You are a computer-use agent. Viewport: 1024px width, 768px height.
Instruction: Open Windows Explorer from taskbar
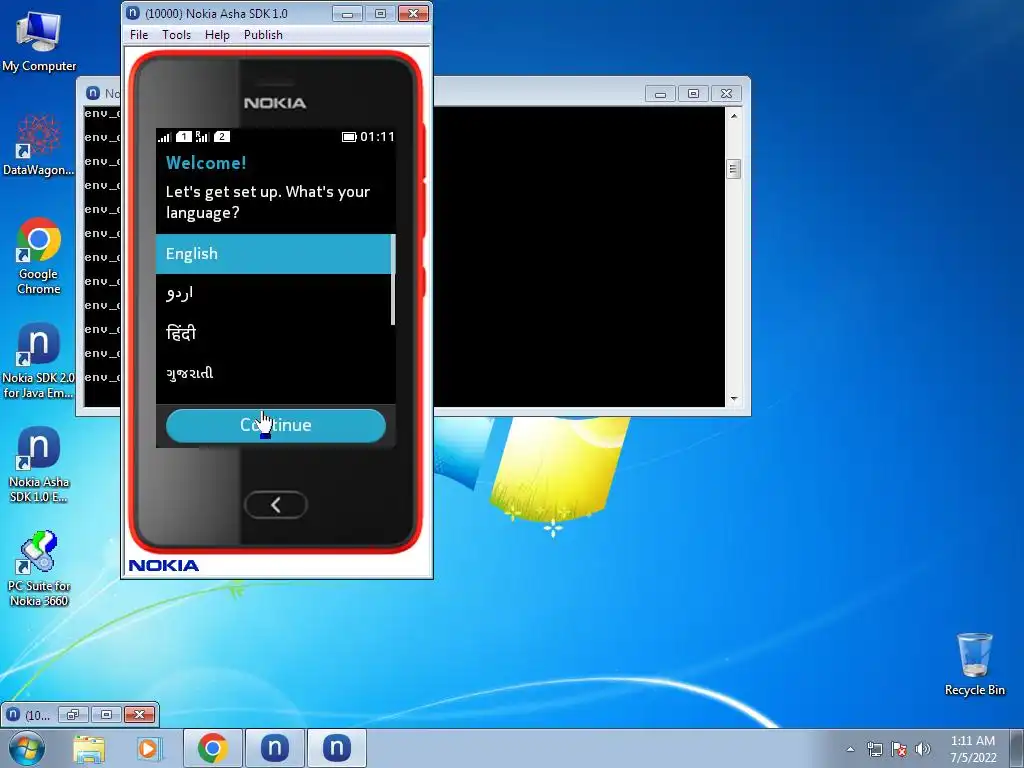[x=89, y=748]
